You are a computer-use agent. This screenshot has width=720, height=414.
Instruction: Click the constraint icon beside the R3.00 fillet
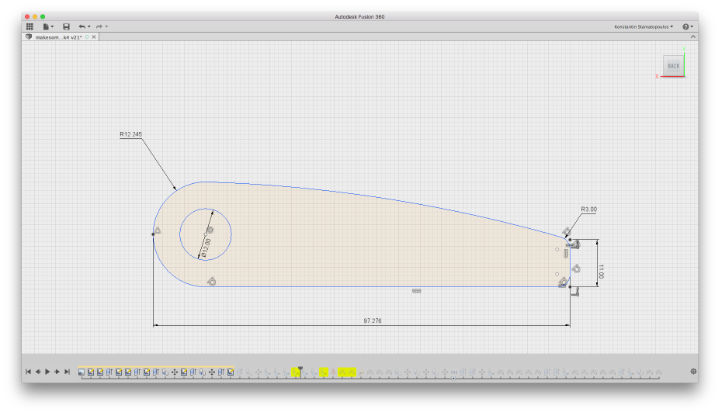tap(567, 231)
